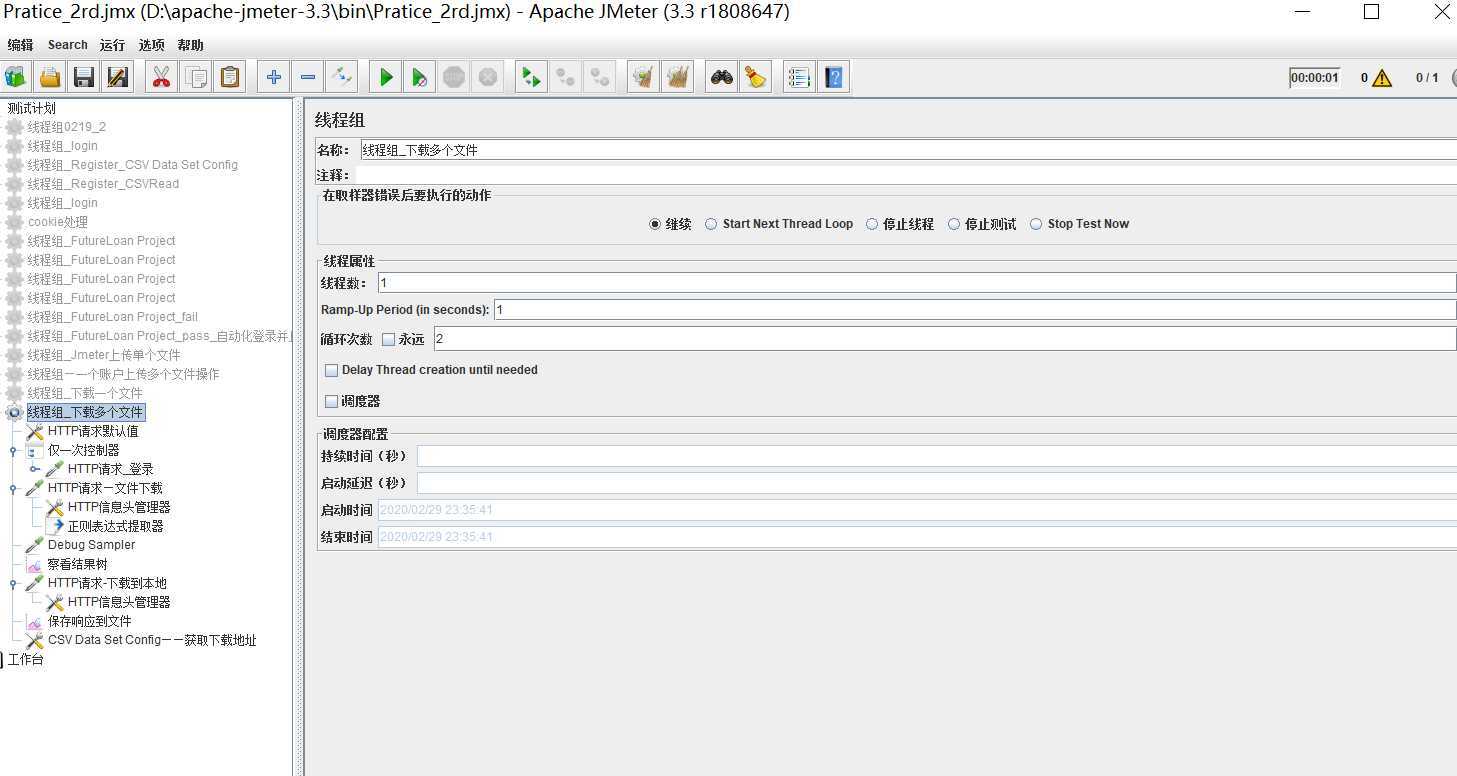The image size is (1457, 776).
Task: Click Remote shutdown all icon
Action: (600, 77)
